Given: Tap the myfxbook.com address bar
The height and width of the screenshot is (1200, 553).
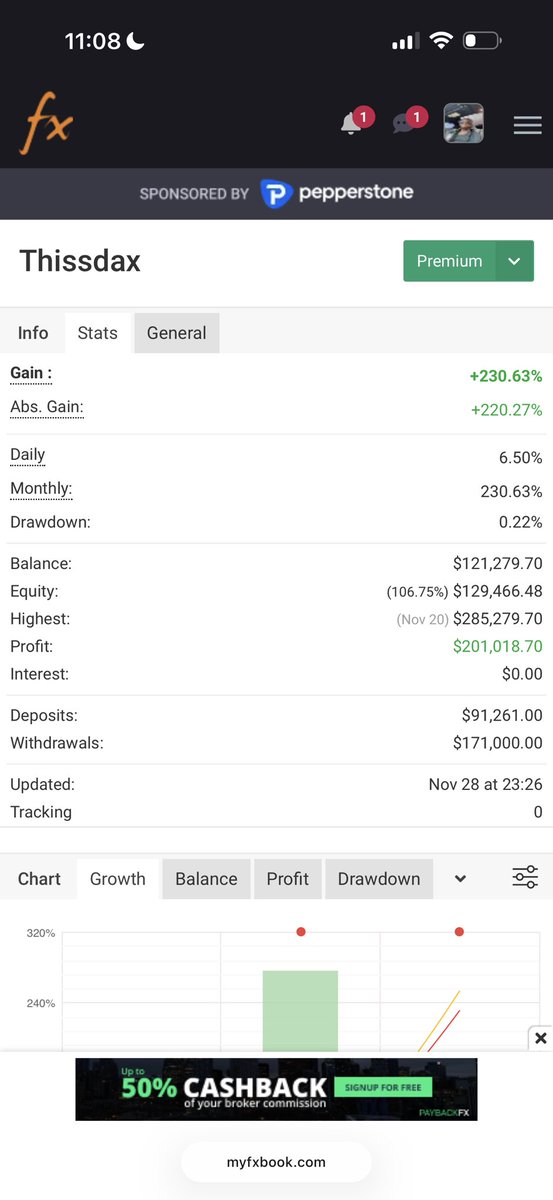Looking at the screenshot, I should pyautogui.click(x=276, y=1162).
